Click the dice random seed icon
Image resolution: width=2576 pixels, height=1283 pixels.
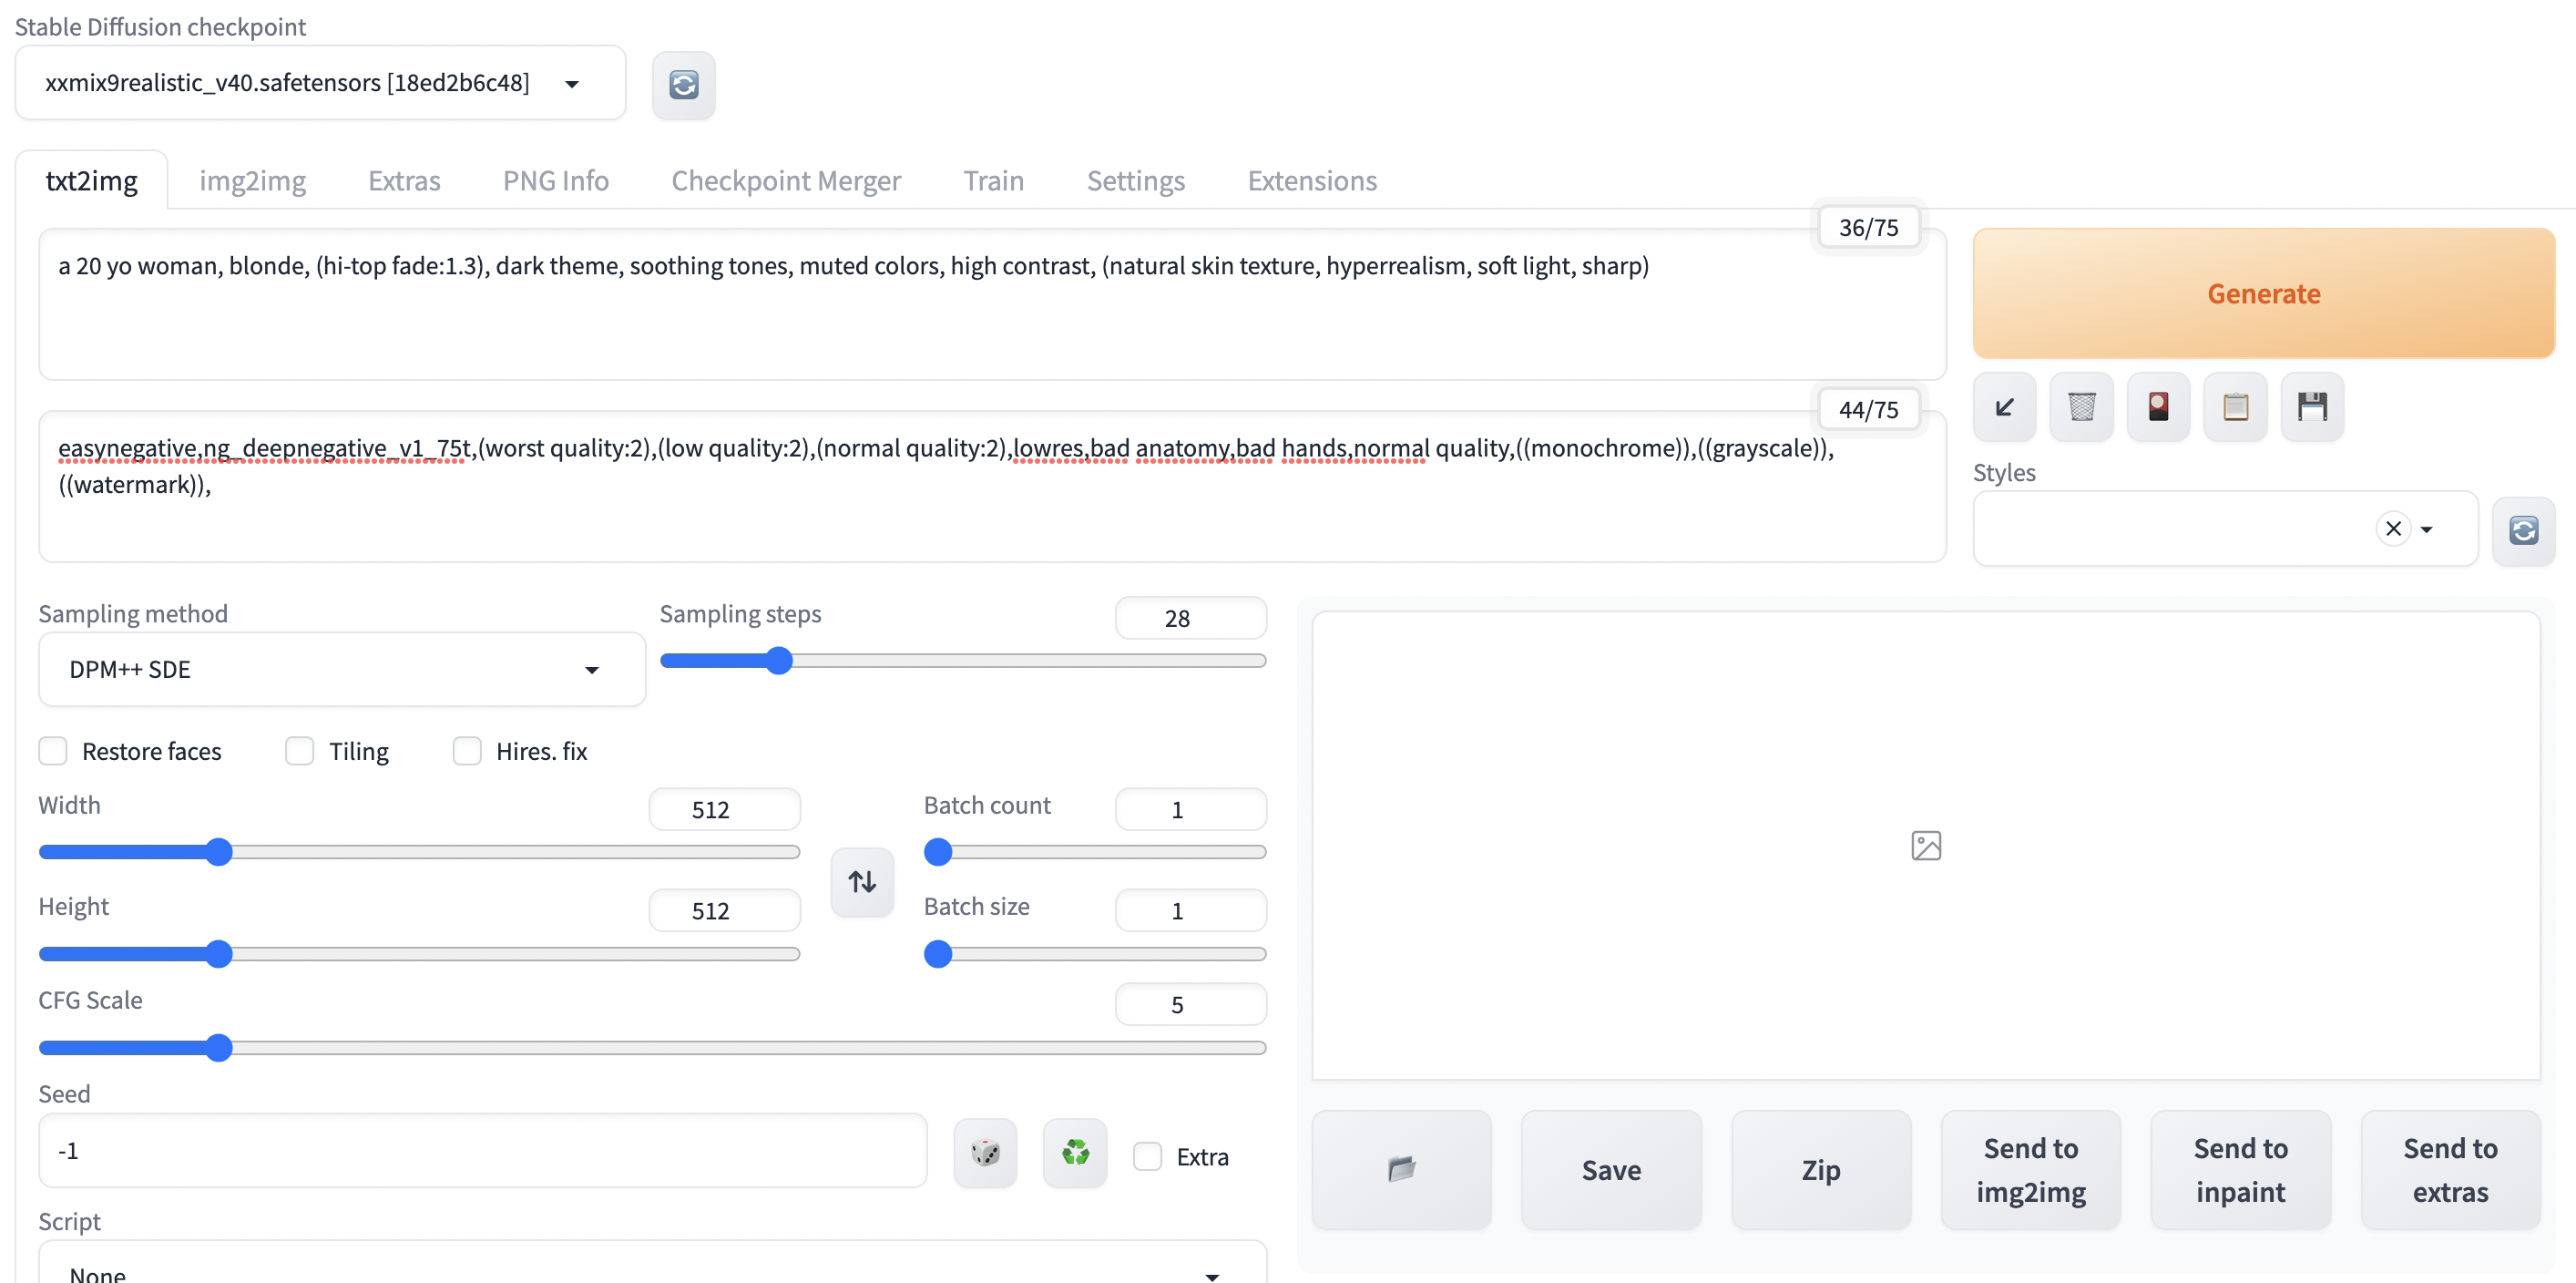(985, 1153)
